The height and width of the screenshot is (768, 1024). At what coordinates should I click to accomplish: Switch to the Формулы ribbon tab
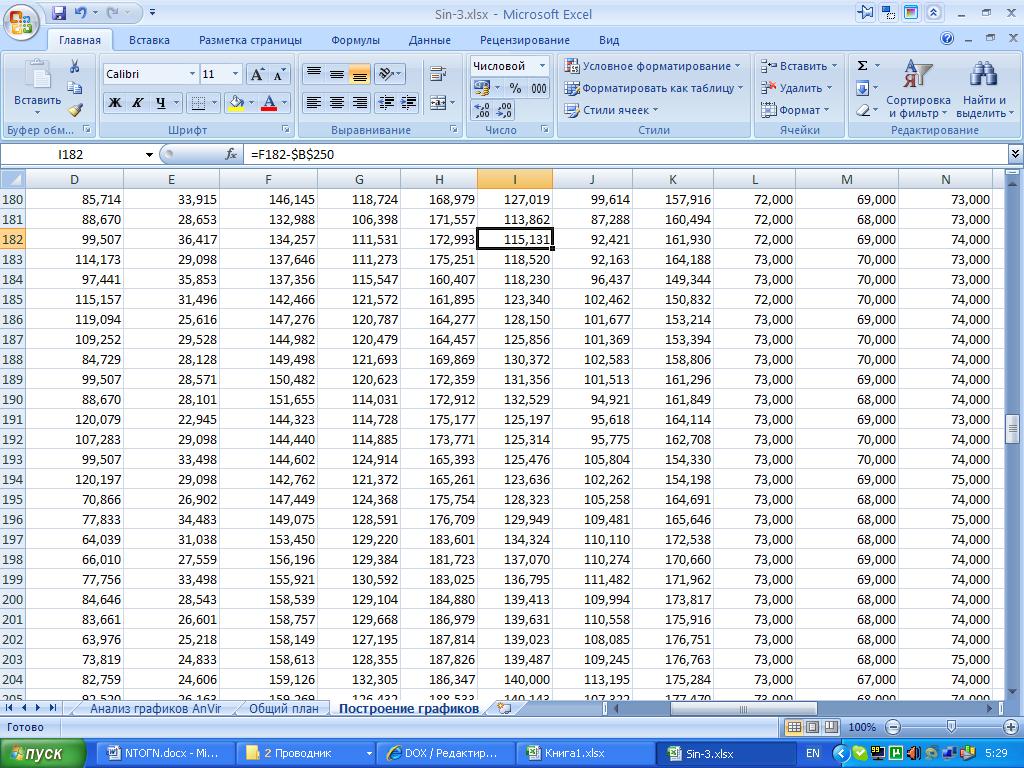[x=355, y=40]
